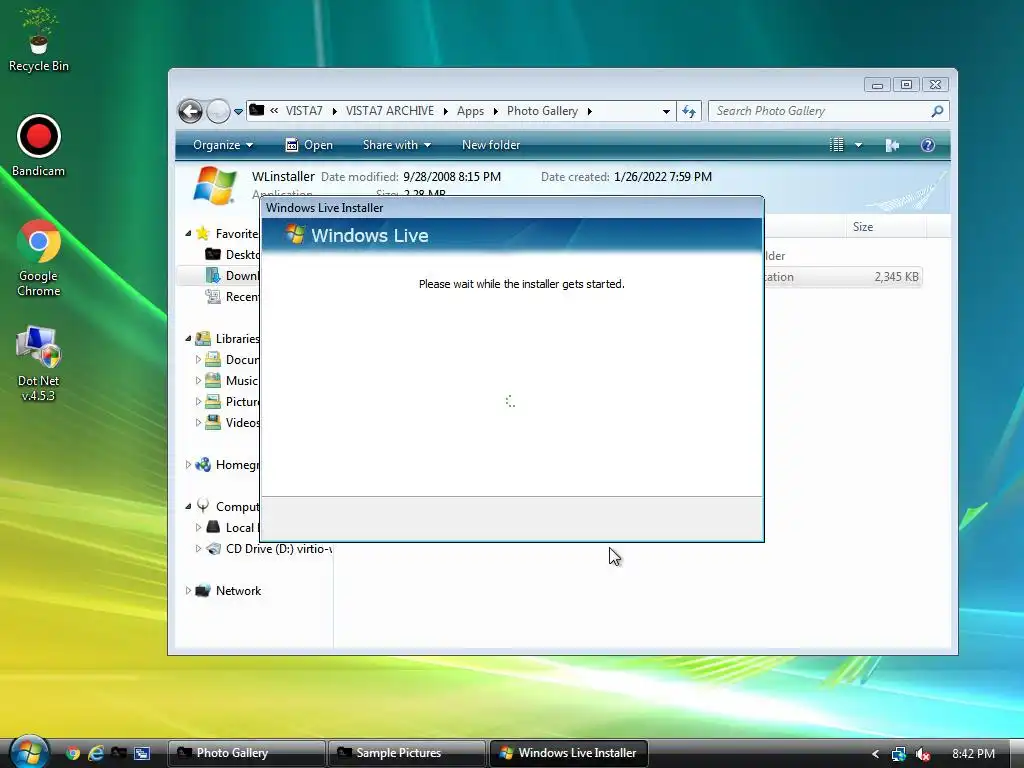Image resolution: width=1024 pixels, height=768 pixels.
Task: Open the Recycle Bin desktop icon
Action: [39, 40]
